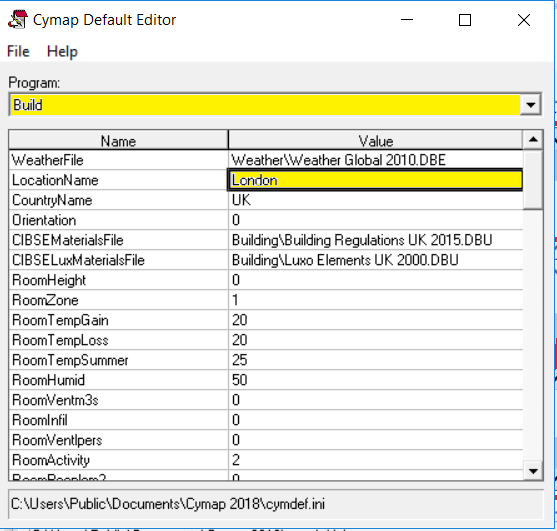Click the RoomHeight value cell

click(375, 280)
